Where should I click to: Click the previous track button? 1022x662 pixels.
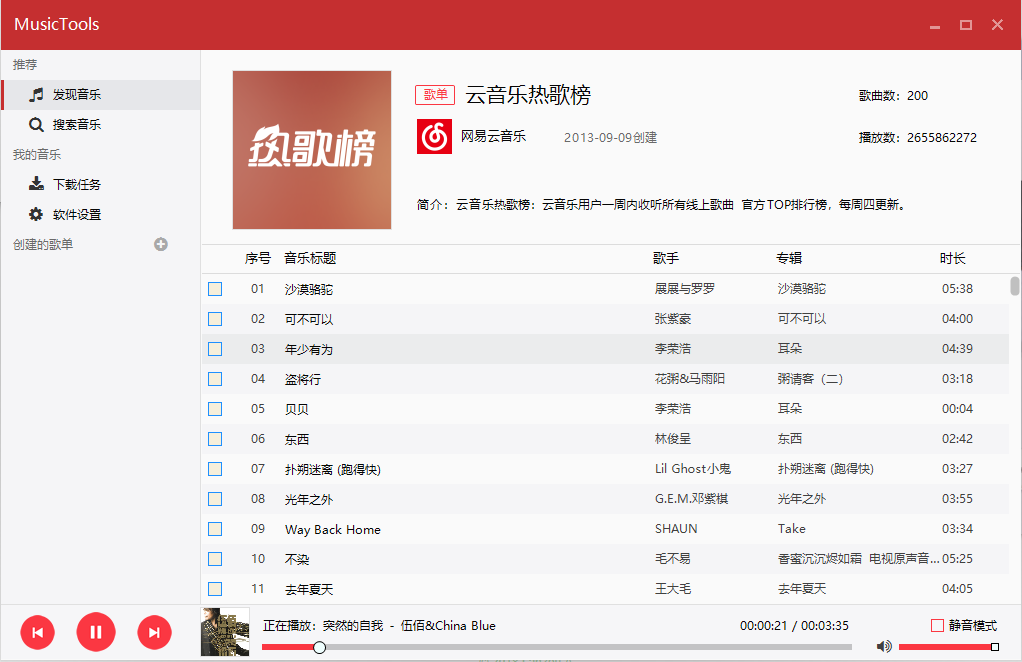coord(37,632)
